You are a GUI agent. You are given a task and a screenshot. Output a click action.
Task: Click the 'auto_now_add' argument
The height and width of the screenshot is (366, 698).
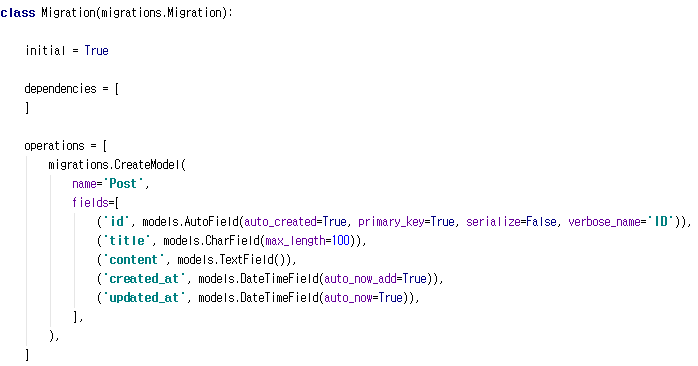coord(360,279)
